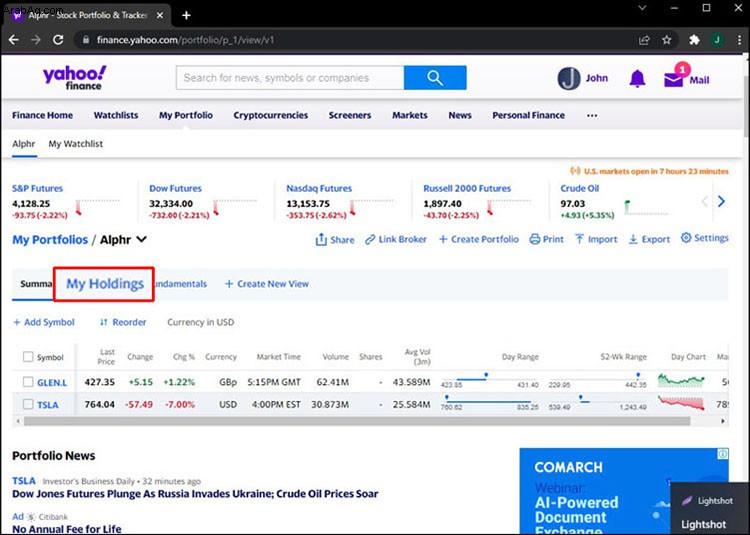Open a new browser tab with plus icon
This screenshot has height=535, width=750.
point(187,15)
